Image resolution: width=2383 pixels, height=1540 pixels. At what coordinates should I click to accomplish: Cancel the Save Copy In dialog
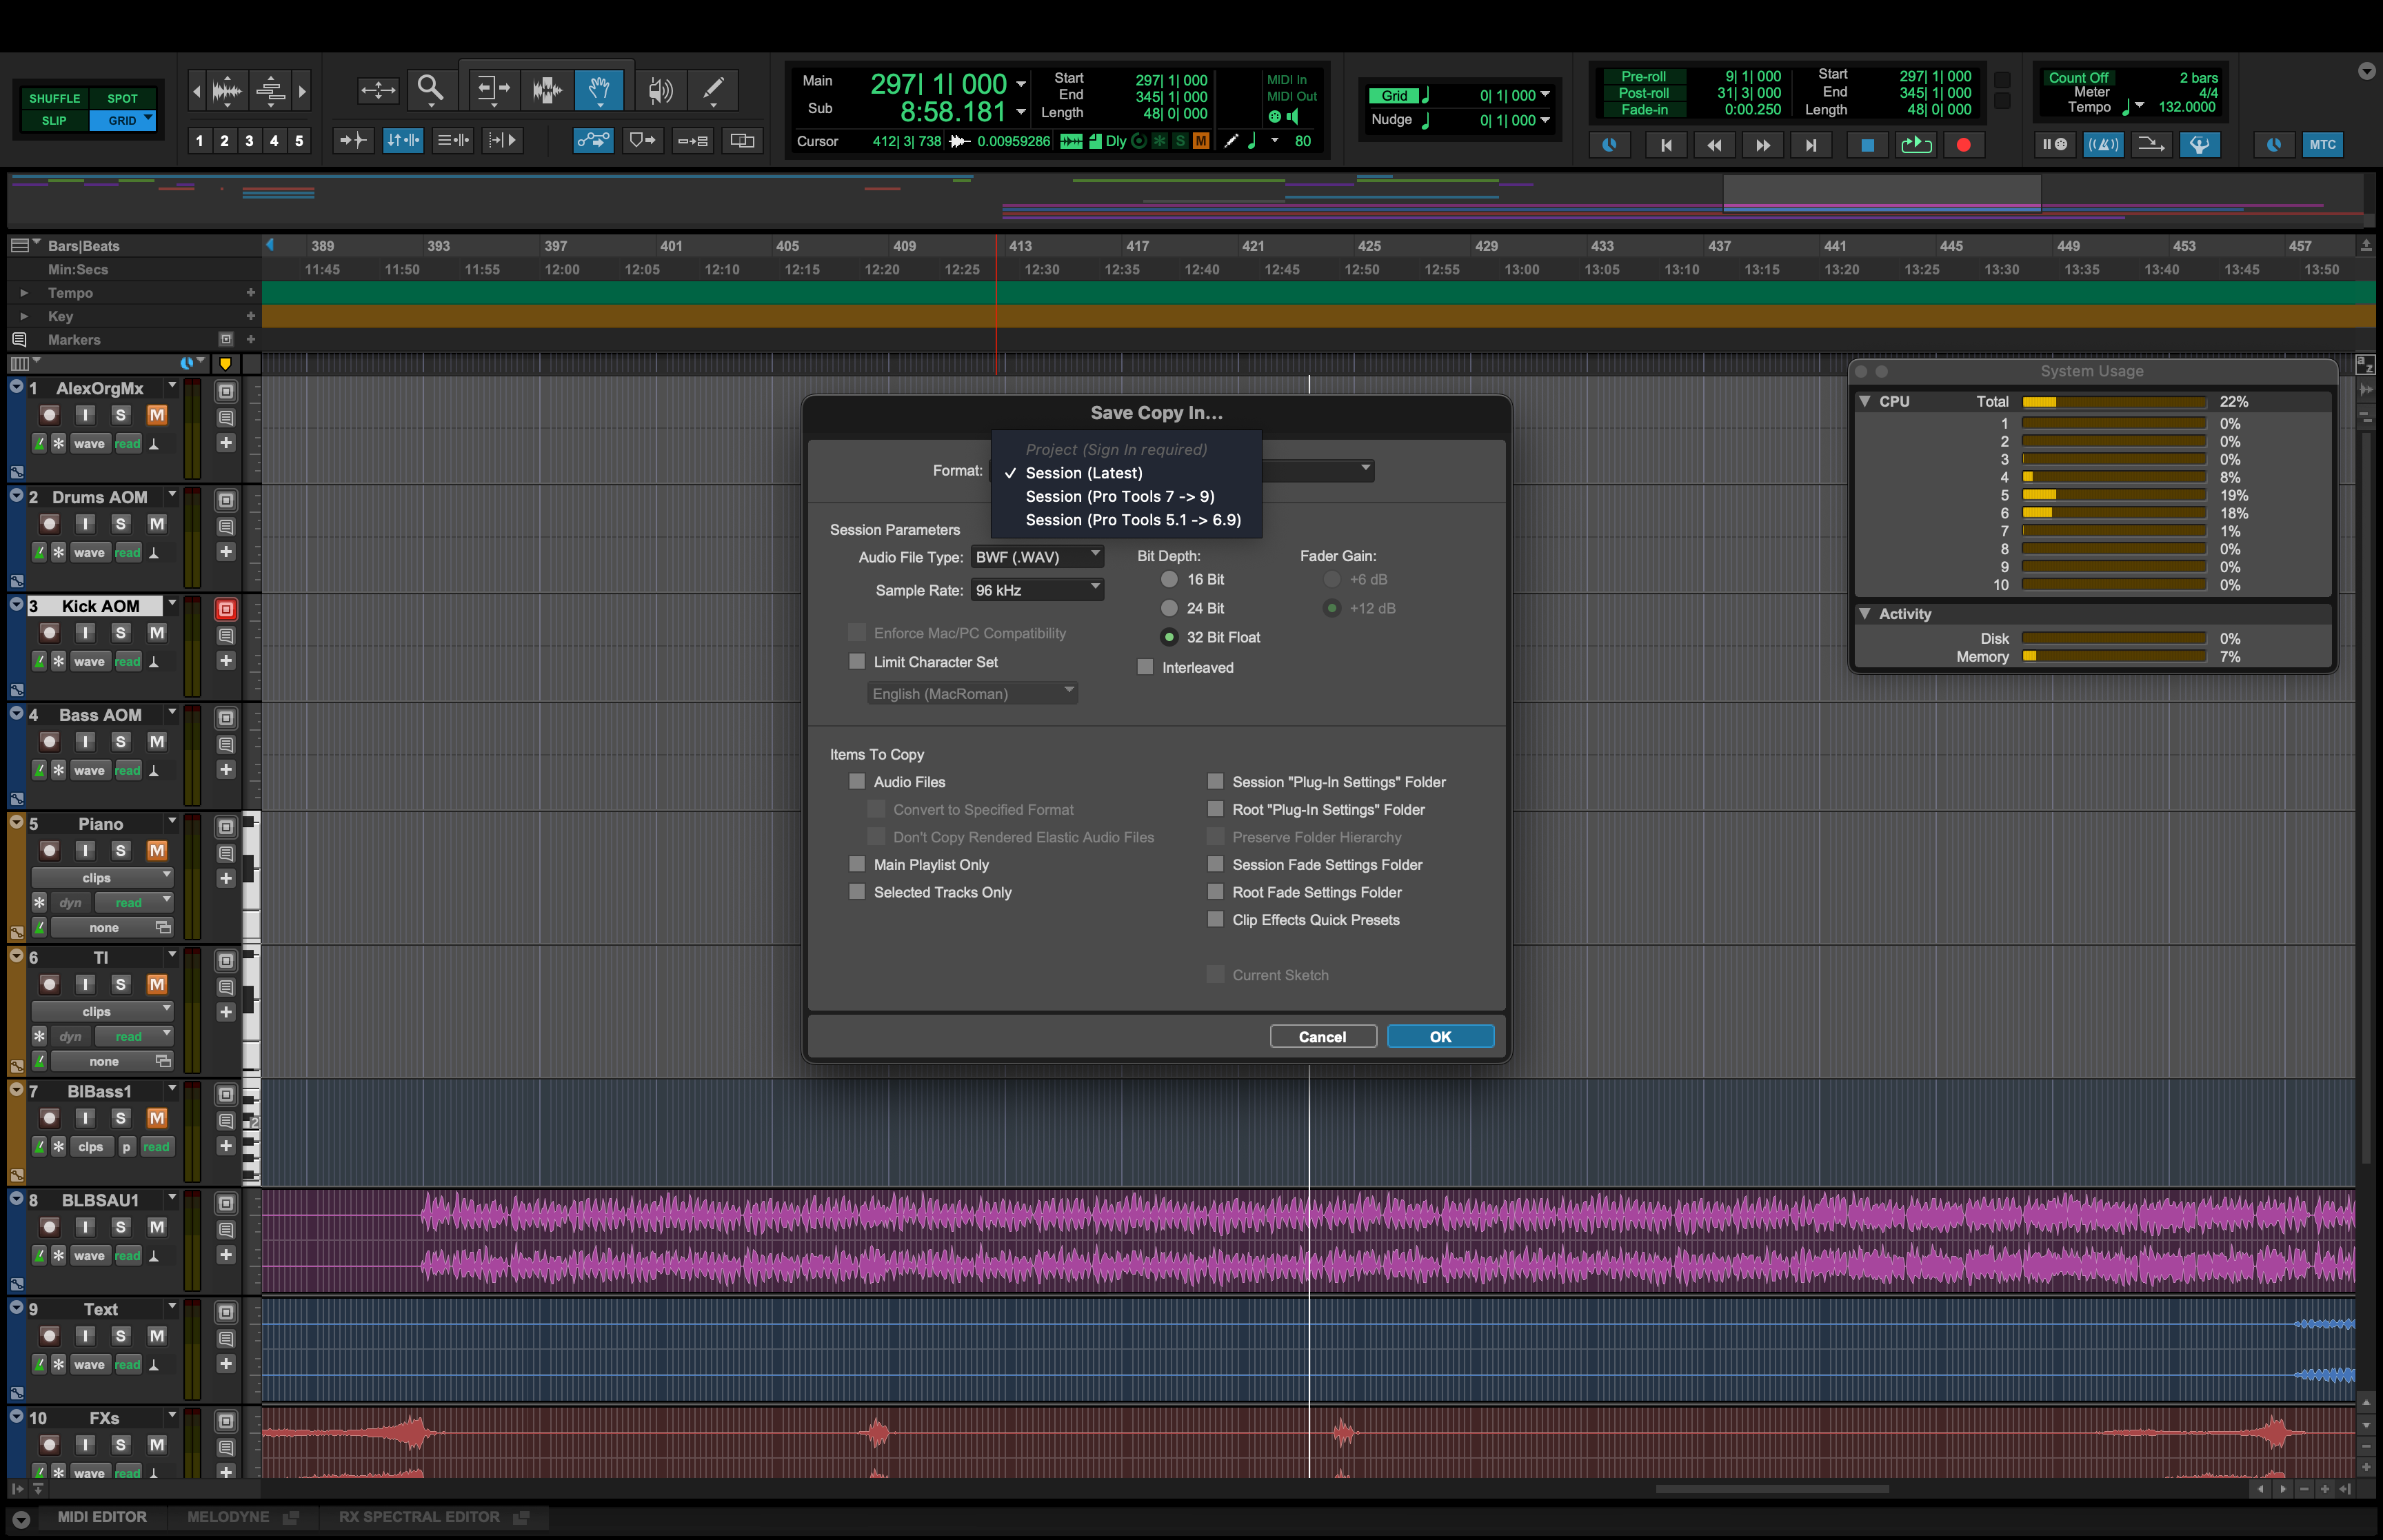coord(1322,1037)
